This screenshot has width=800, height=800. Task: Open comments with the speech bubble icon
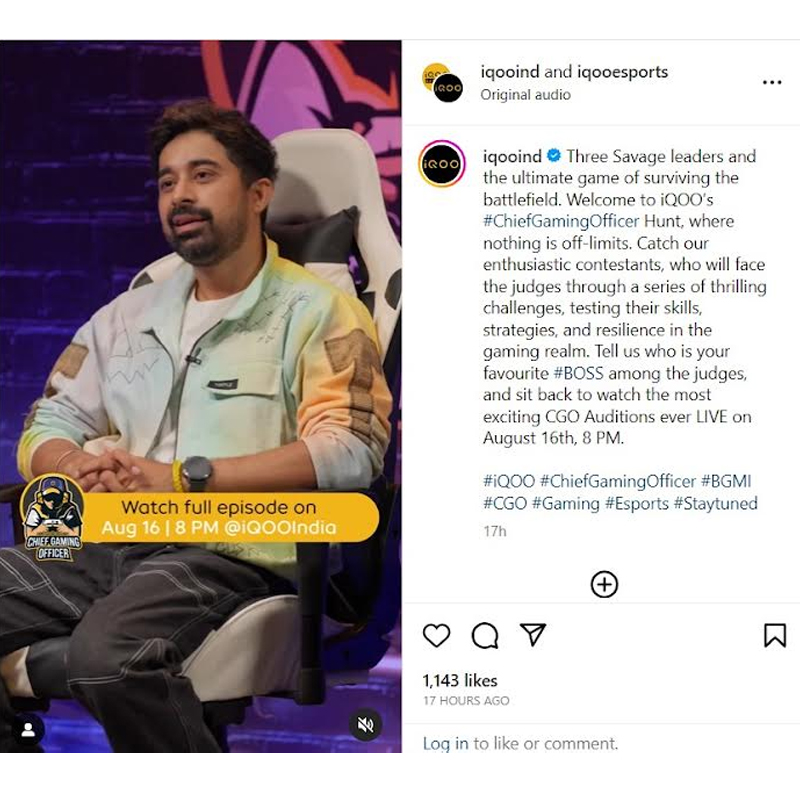[485, 635]
